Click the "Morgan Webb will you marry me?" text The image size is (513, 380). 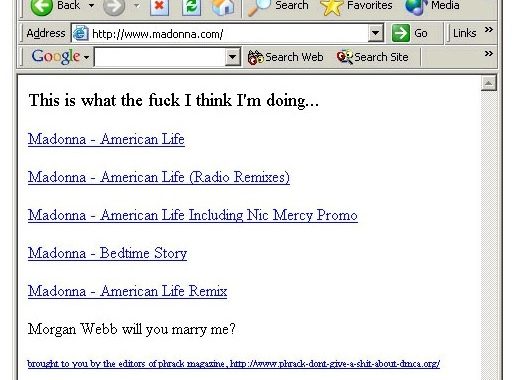pos(132,329)
